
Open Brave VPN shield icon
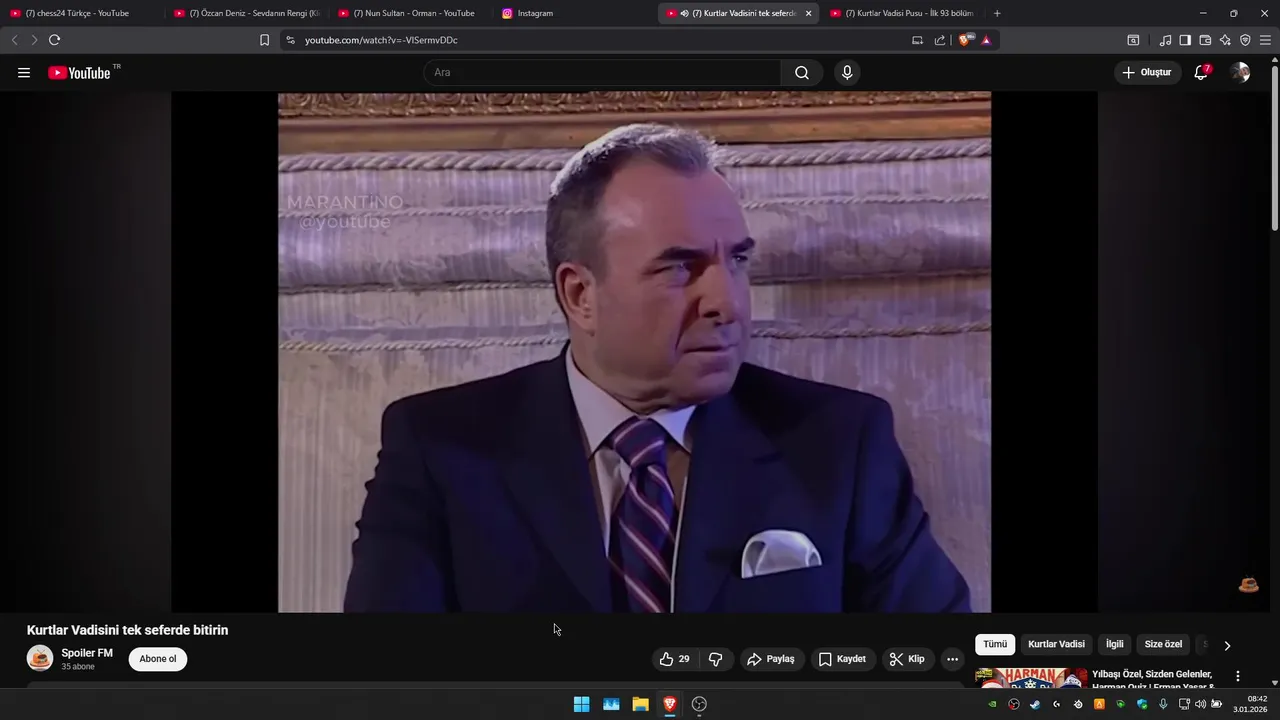click(1245, 40)
